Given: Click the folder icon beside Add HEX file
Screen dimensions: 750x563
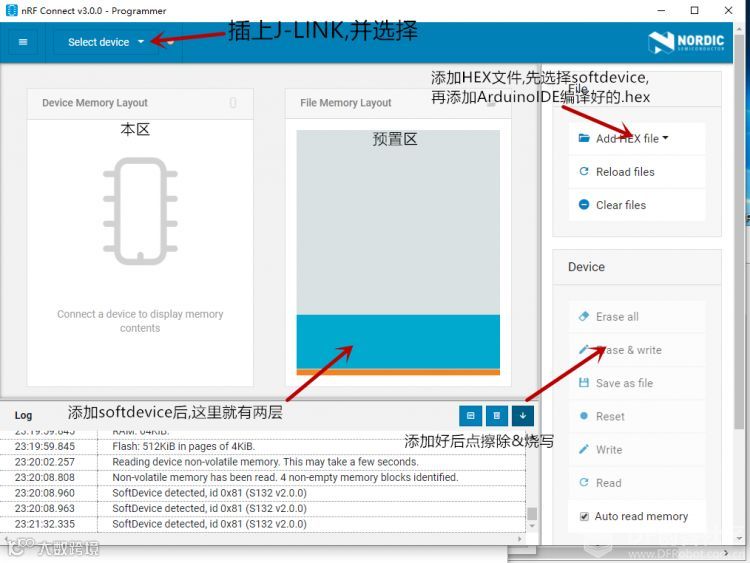Looking at the screenshot, I should [x=584, y=138].
